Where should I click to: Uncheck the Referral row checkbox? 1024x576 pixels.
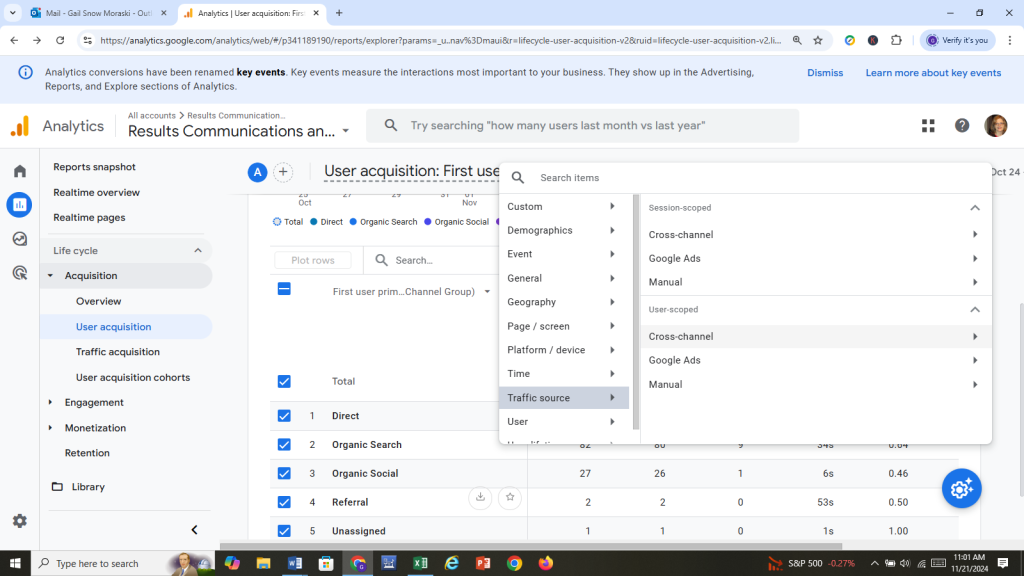coord(284,502)
